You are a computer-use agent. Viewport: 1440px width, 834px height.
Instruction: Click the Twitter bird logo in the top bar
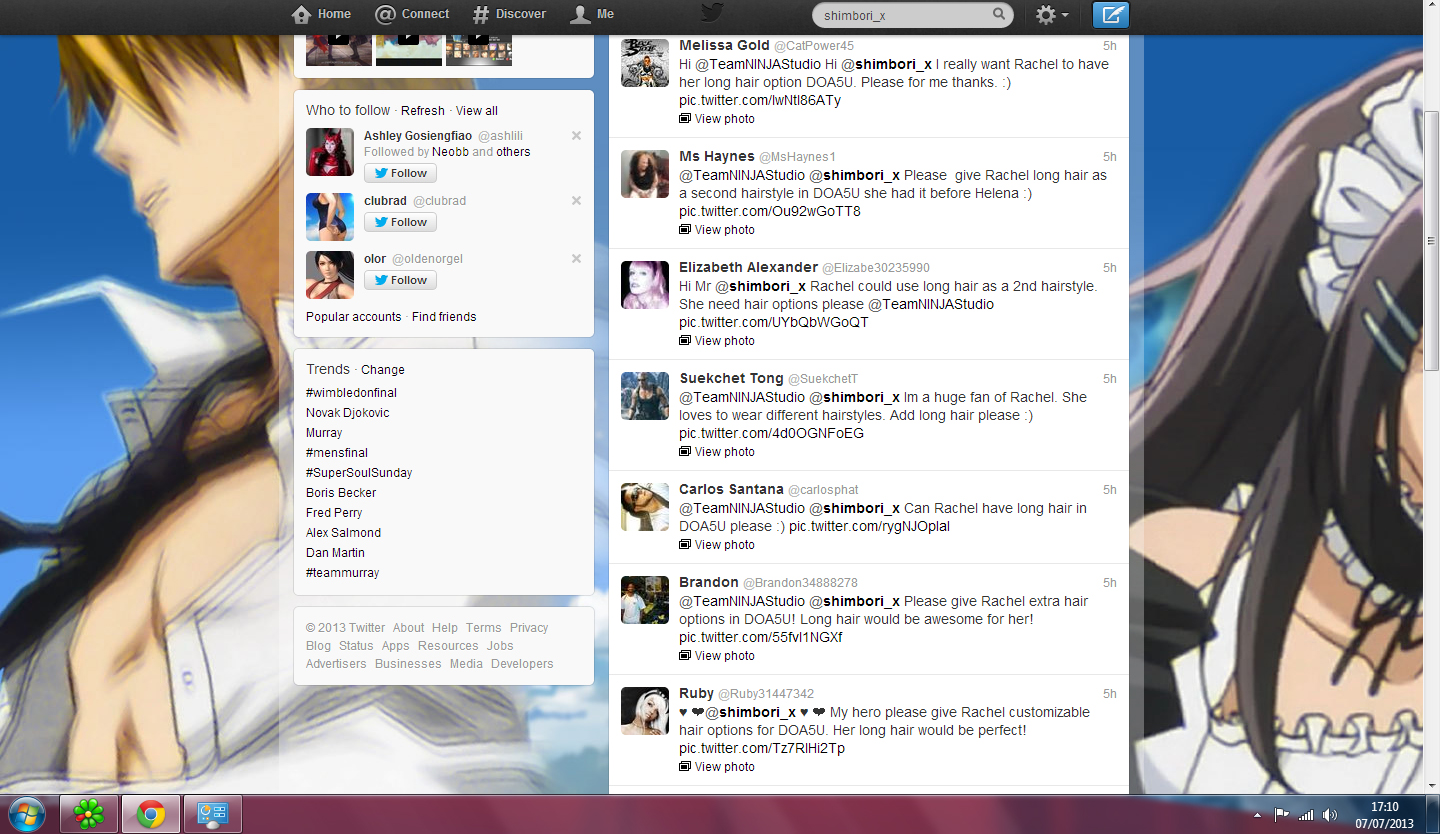(712, 13)
